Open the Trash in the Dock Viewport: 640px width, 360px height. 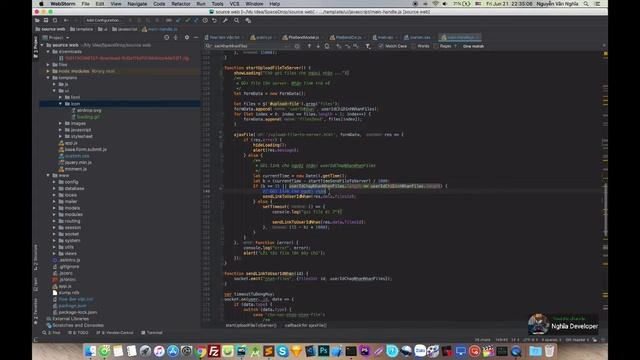(x=549, y=351)
